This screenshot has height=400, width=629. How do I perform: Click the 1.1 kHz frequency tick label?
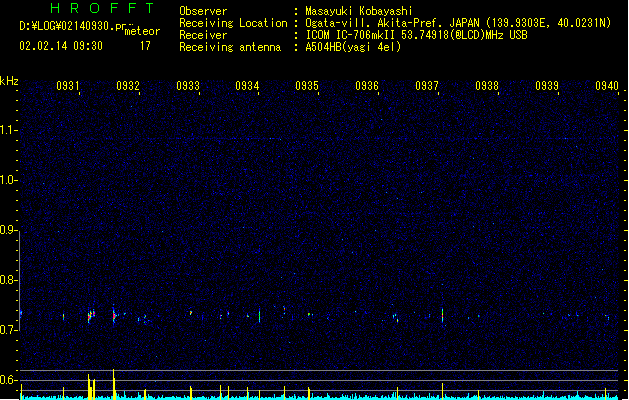tap(8, 130)
